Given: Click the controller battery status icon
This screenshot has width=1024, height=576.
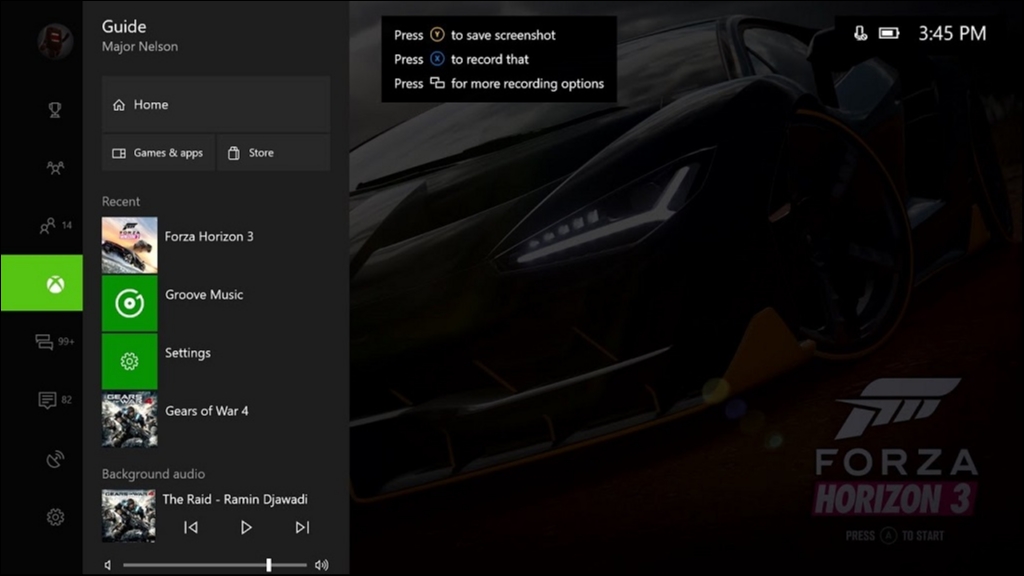Looking at the screenshot, I should (x=889, y=33).
